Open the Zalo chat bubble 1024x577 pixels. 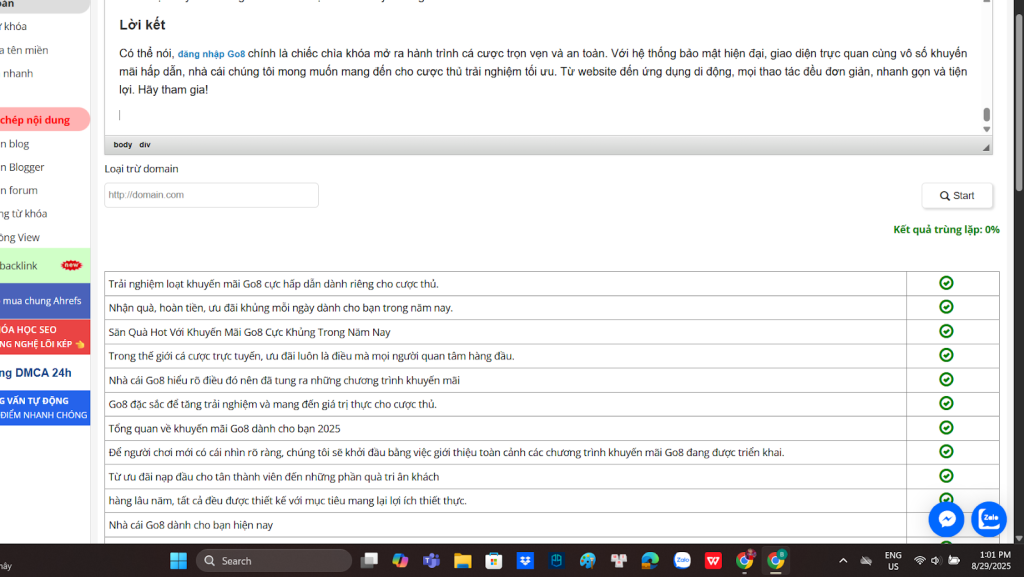click(x=988, y=519)
